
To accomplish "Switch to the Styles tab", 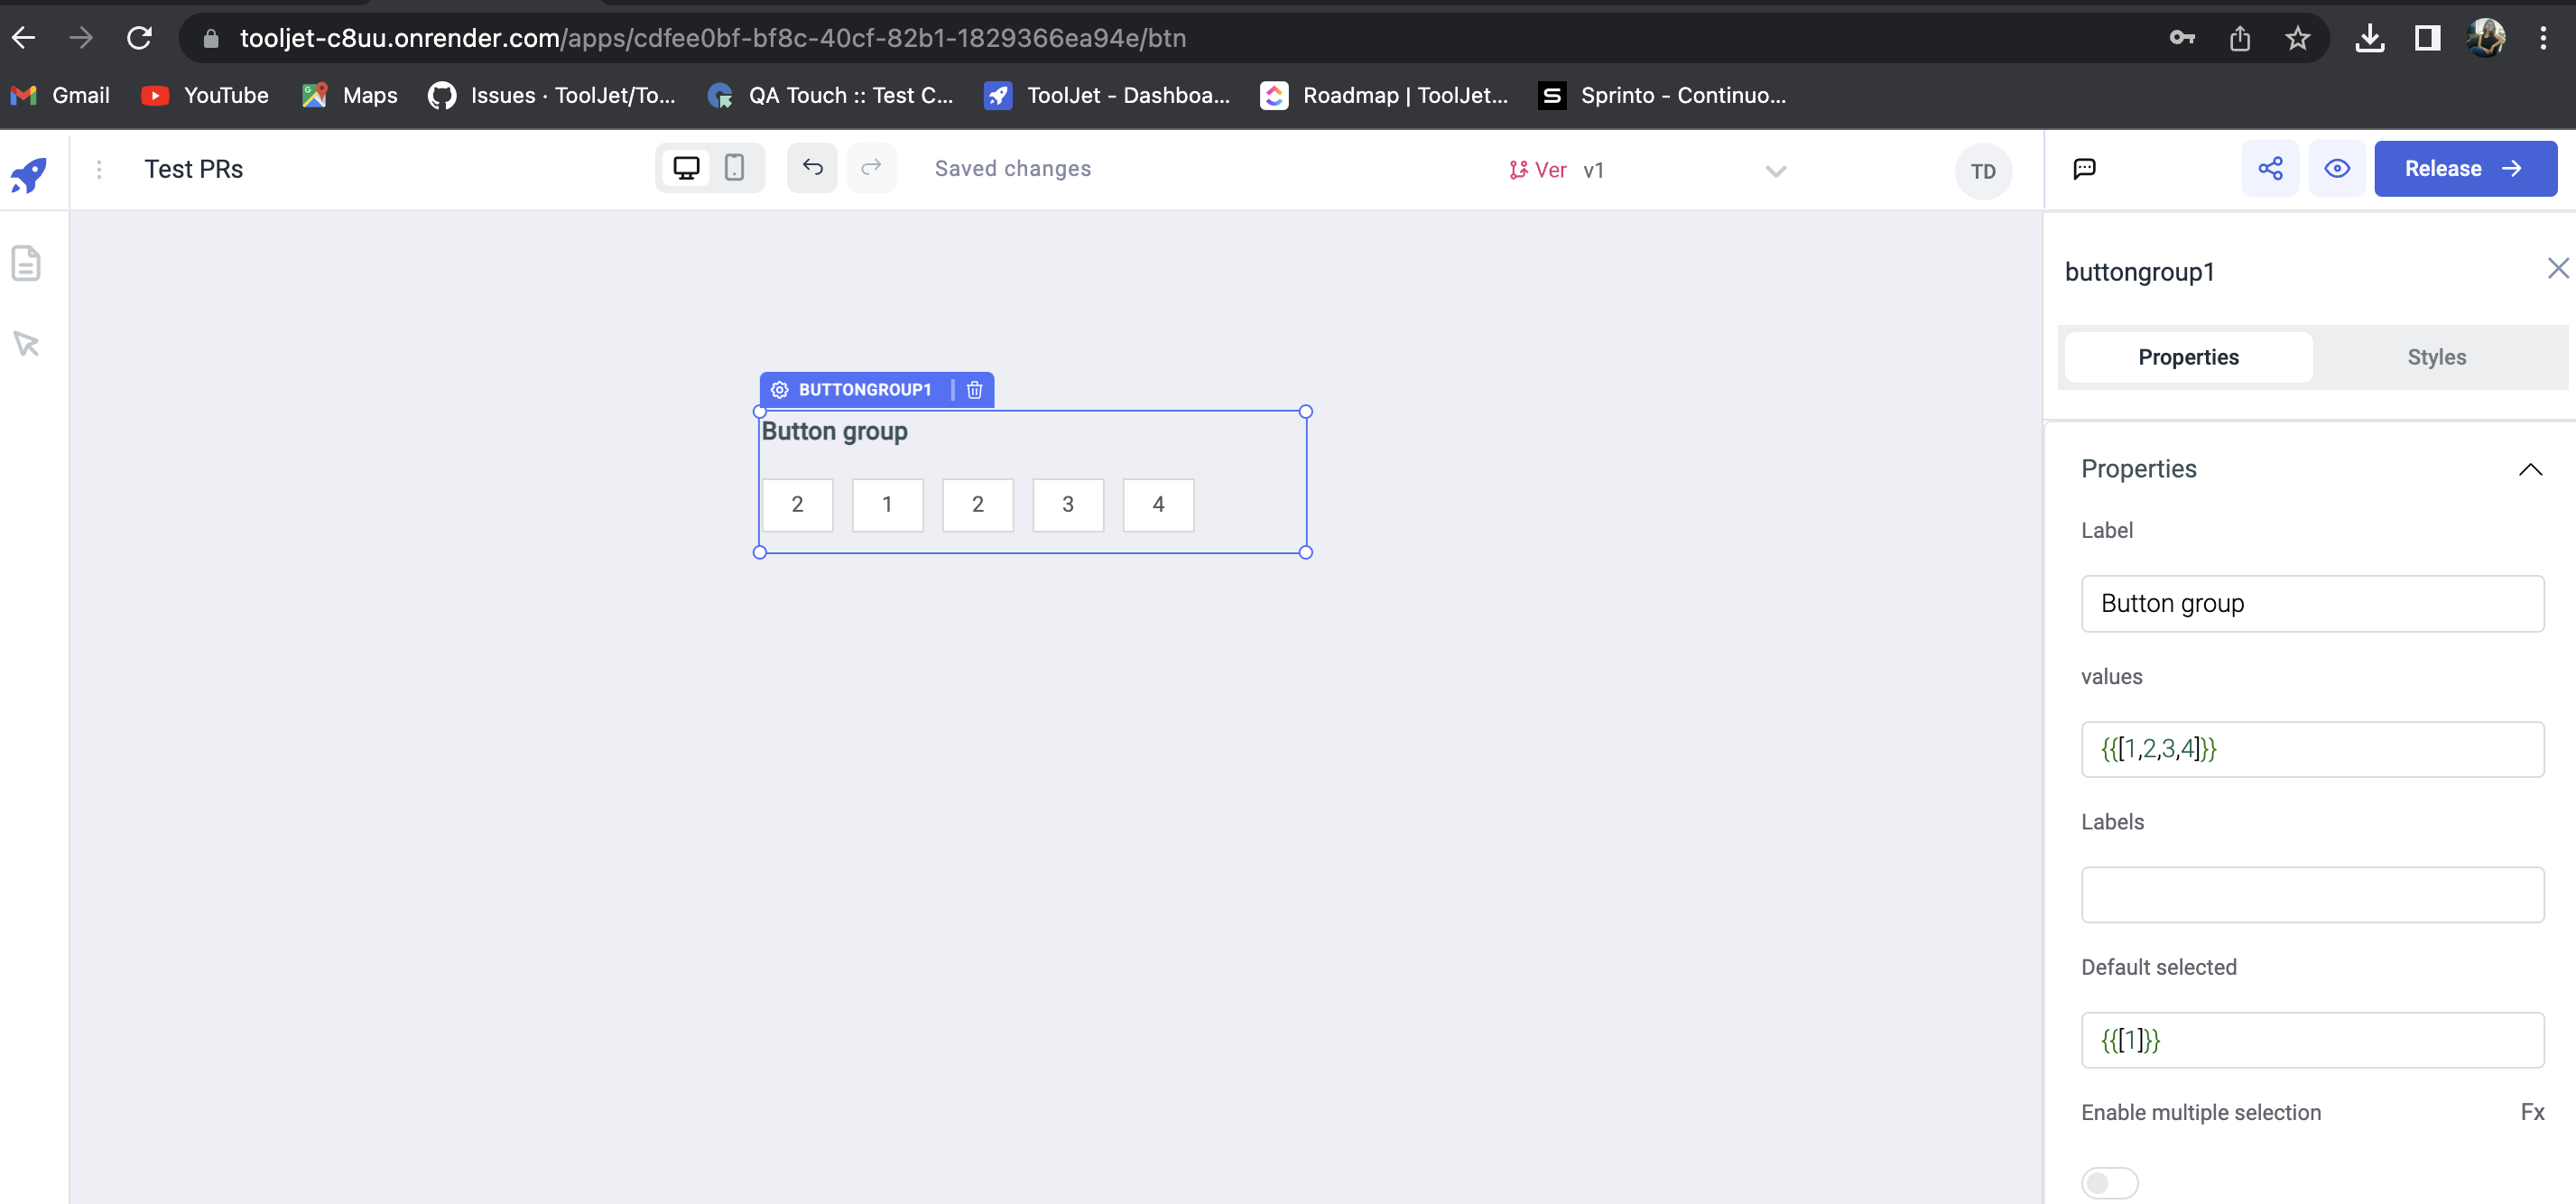I will 2436,357.
